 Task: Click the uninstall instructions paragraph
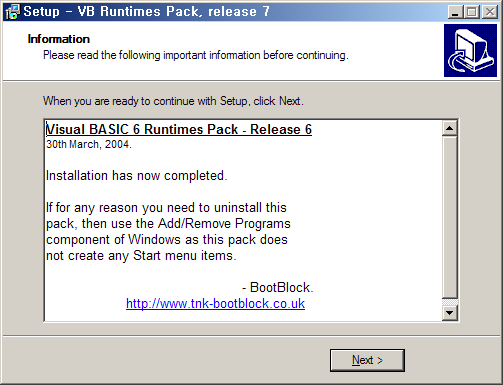pos(168,232)
